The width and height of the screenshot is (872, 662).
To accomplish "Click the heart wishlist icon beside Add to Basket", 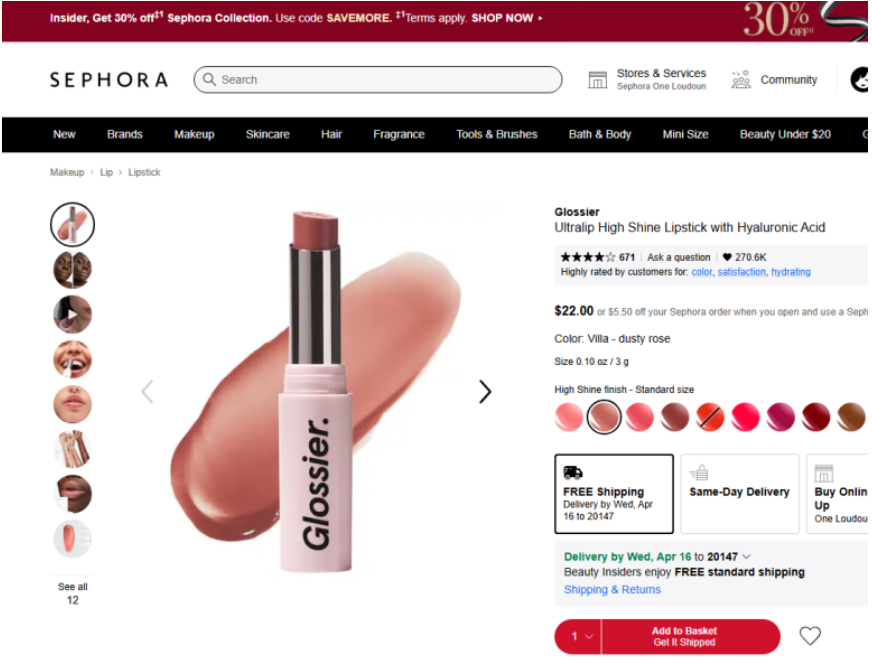I will (x=810, y=635).
